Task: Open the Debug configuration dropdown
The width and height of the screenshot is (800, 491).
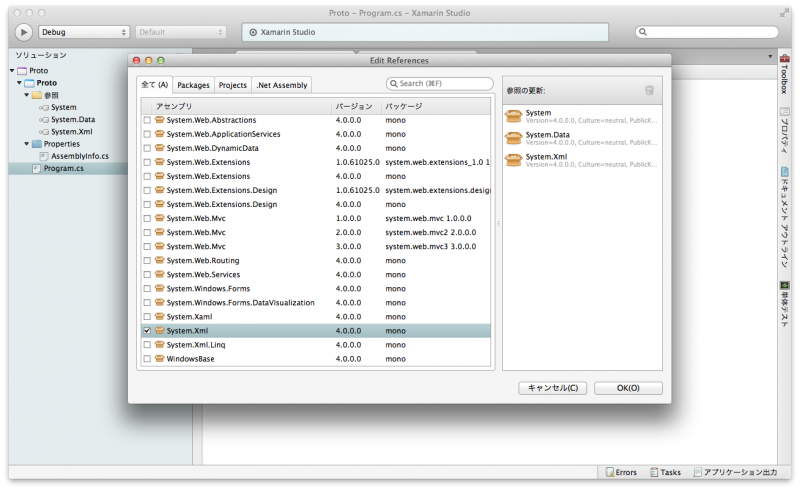Action: tap(84, 32)
